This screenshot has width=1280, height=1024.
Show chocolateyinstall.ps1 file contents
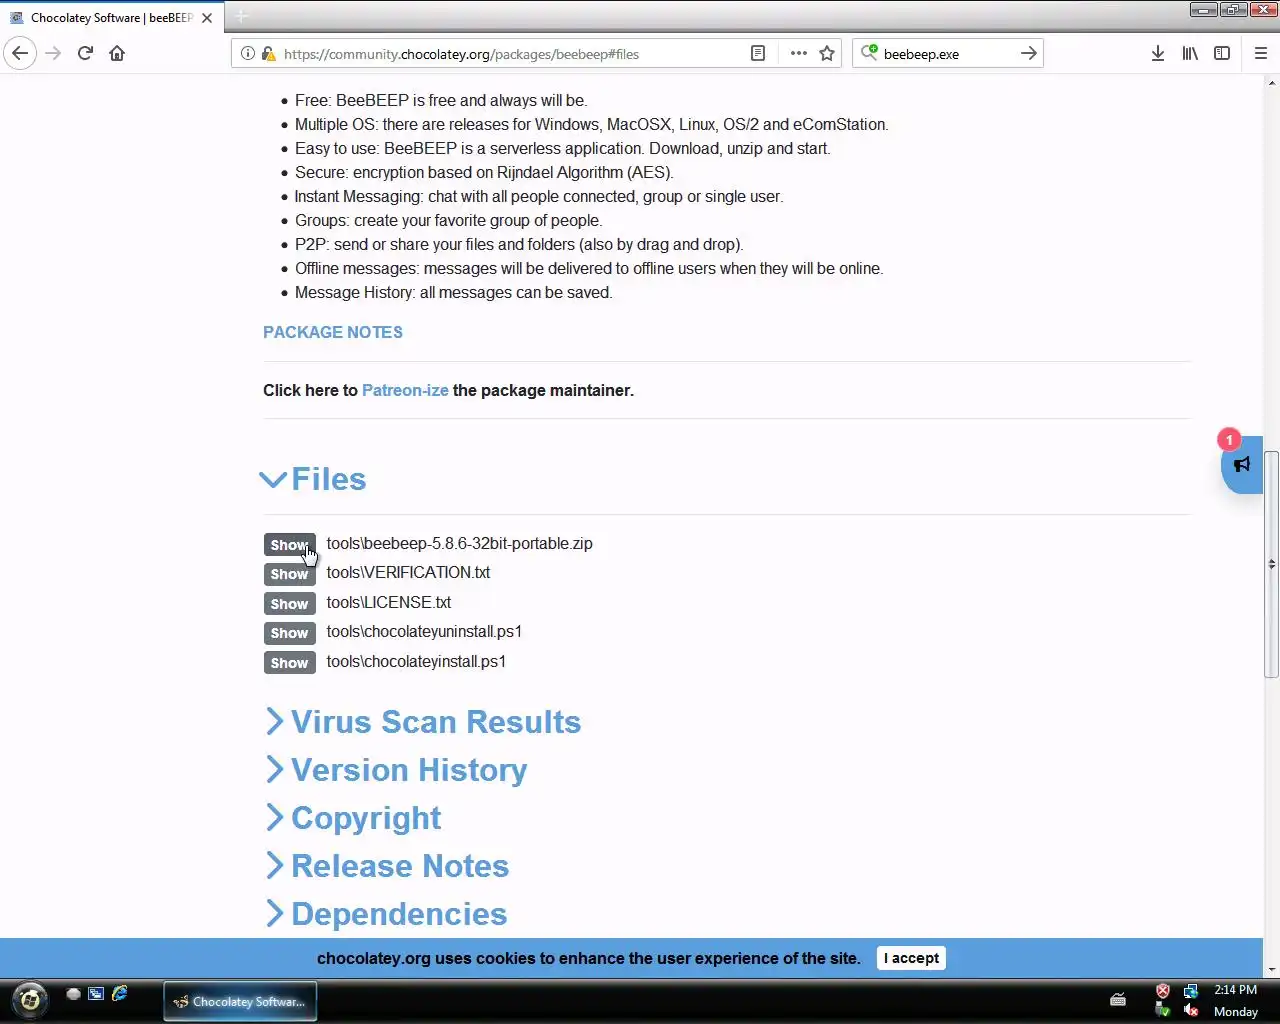(x=289, y=663)
